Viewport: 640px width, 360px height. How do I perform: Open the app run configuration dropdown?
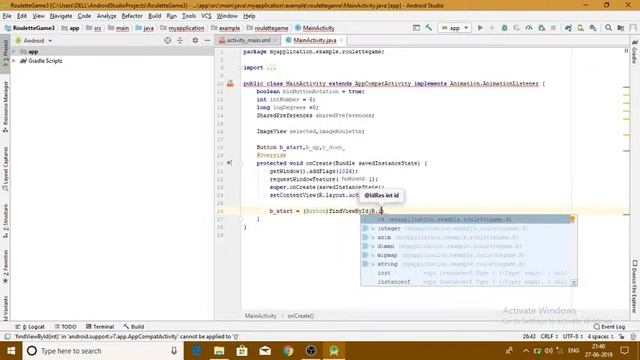[455, 28]
